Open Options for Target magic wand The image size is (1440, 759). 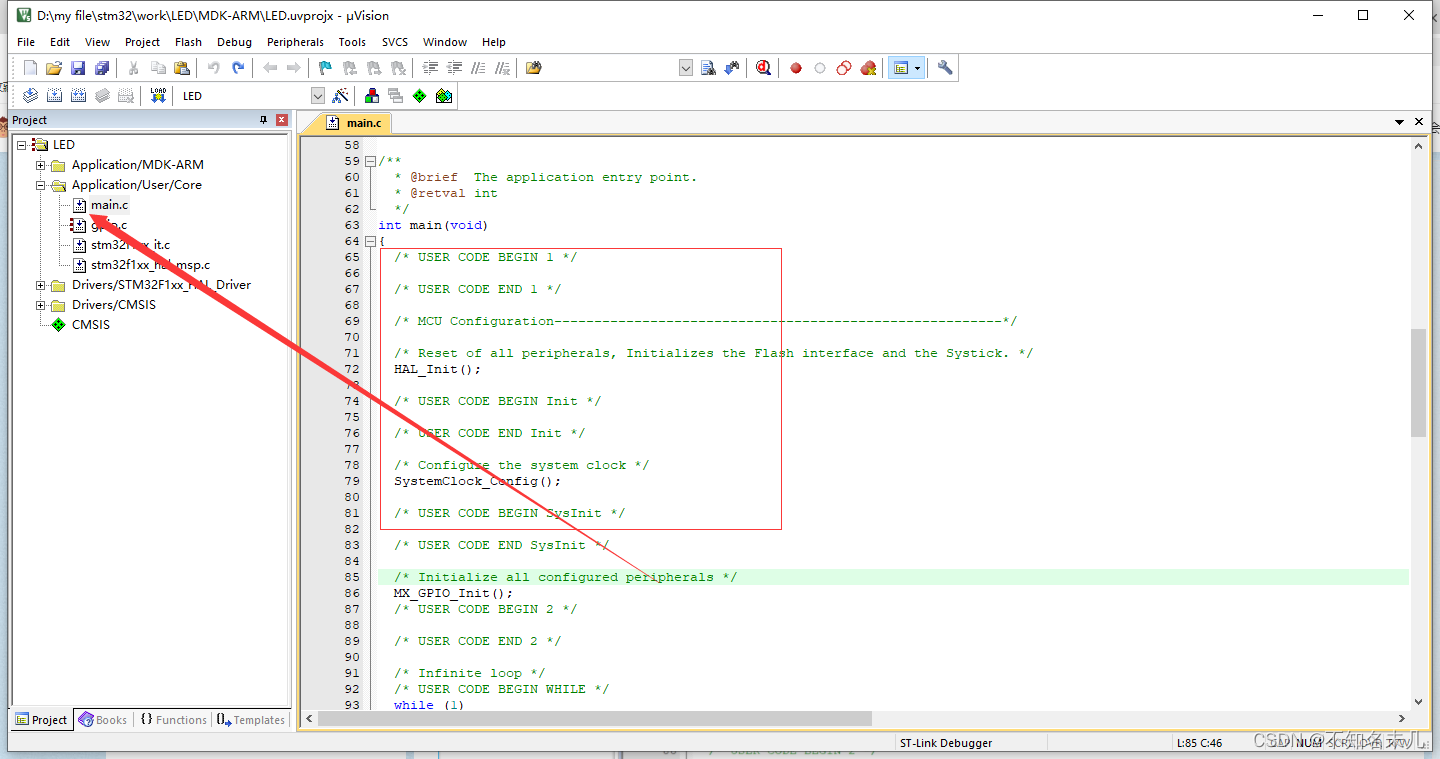(341, 96)
